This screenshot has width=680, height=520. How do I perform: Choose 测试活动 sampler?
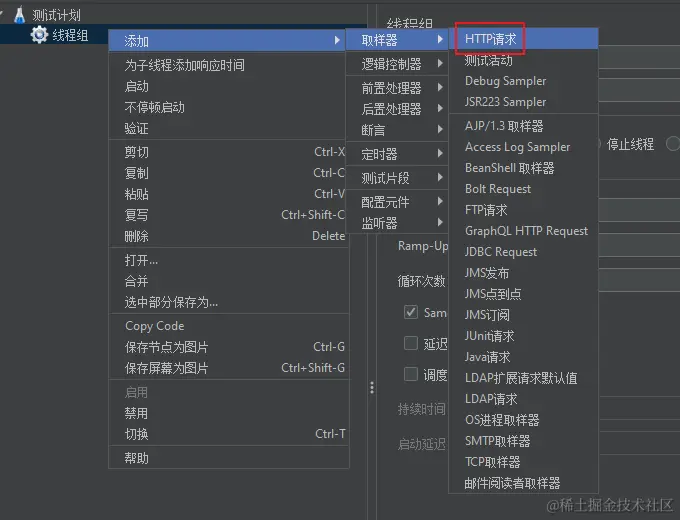[523, 60]
